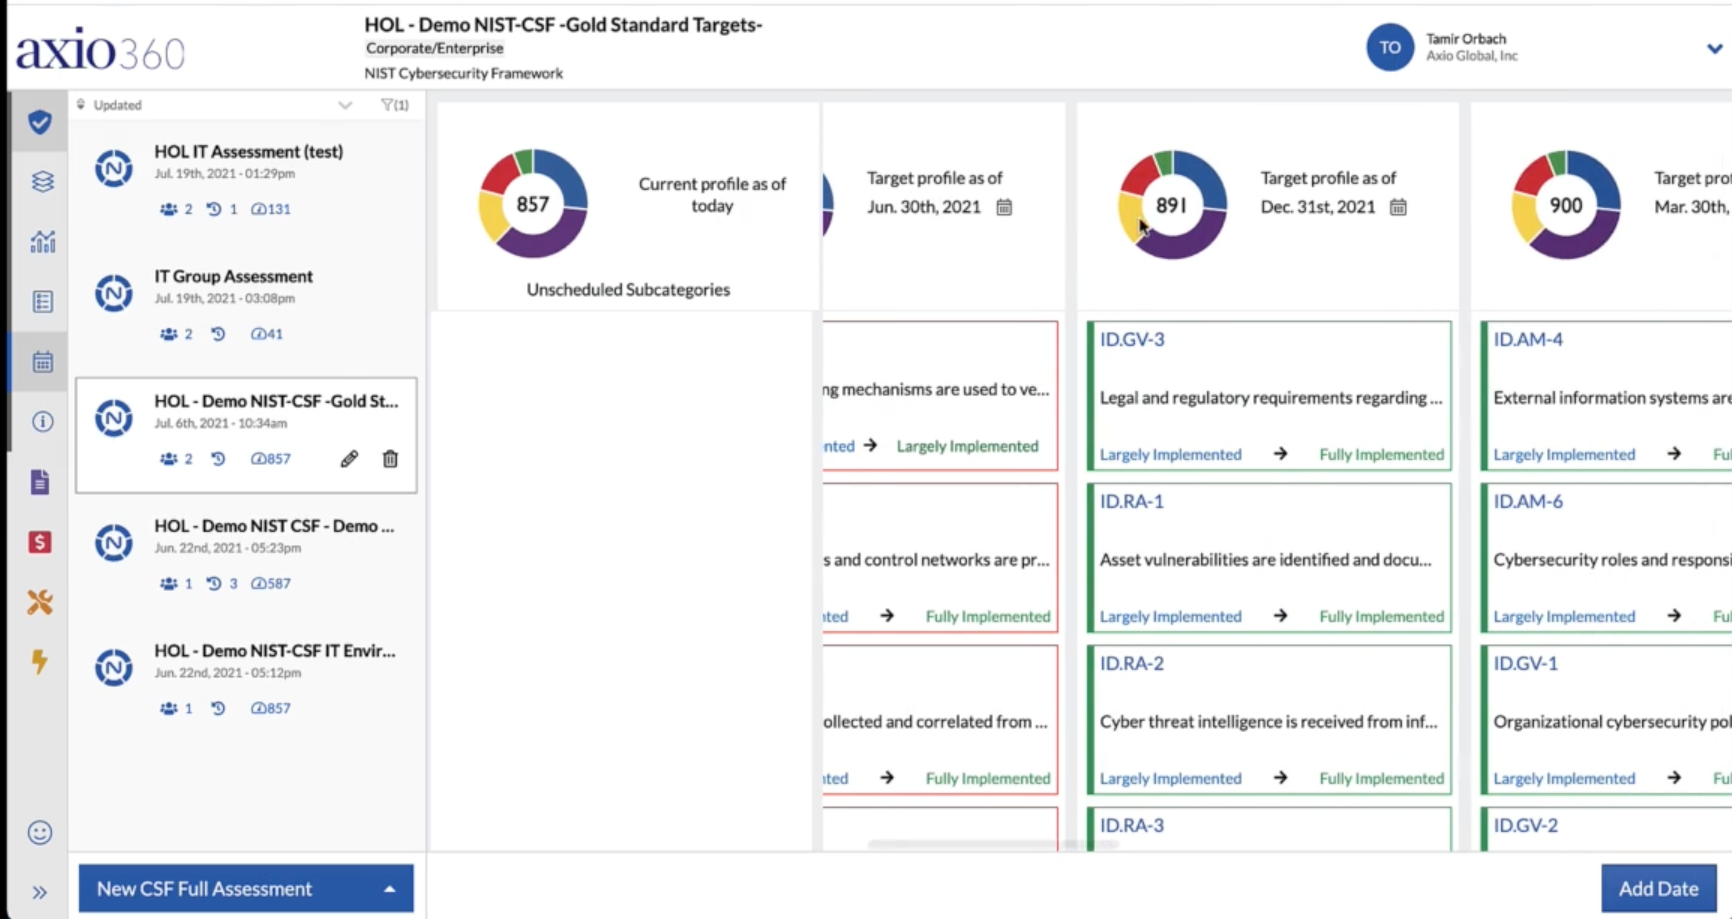The width and height of the screenshot is (1732, 919).
Task: Click the Add Date button
Action: pos(1658,888)
